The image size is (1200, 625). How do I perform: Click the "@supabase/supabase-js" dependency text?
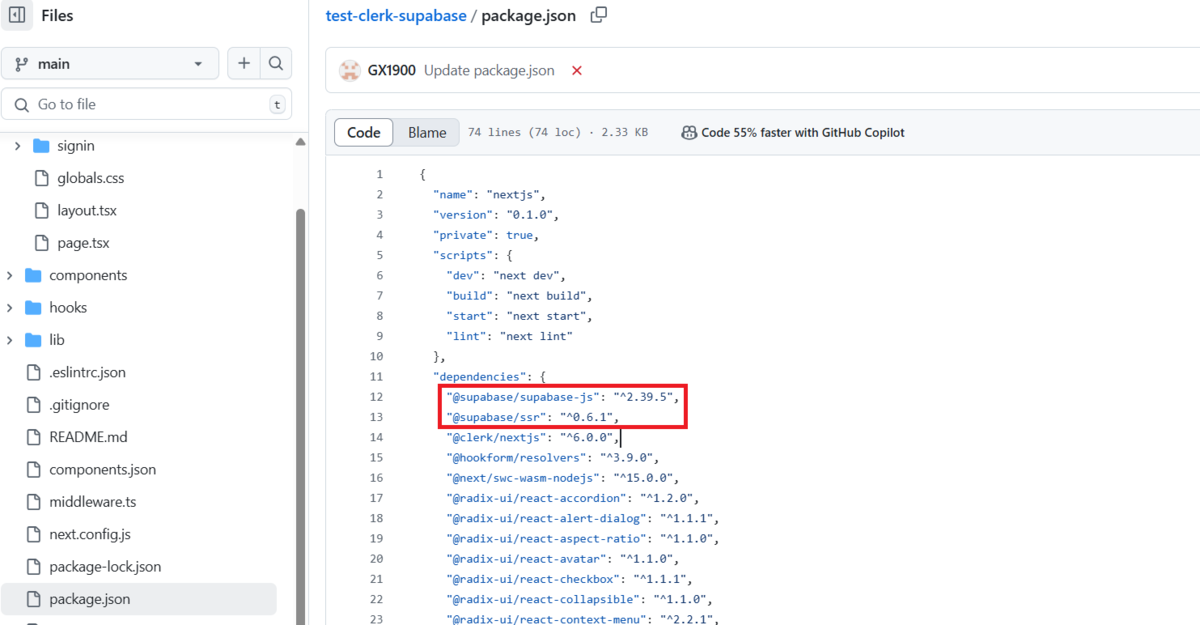pyautogui.click(x=522, y=397)
